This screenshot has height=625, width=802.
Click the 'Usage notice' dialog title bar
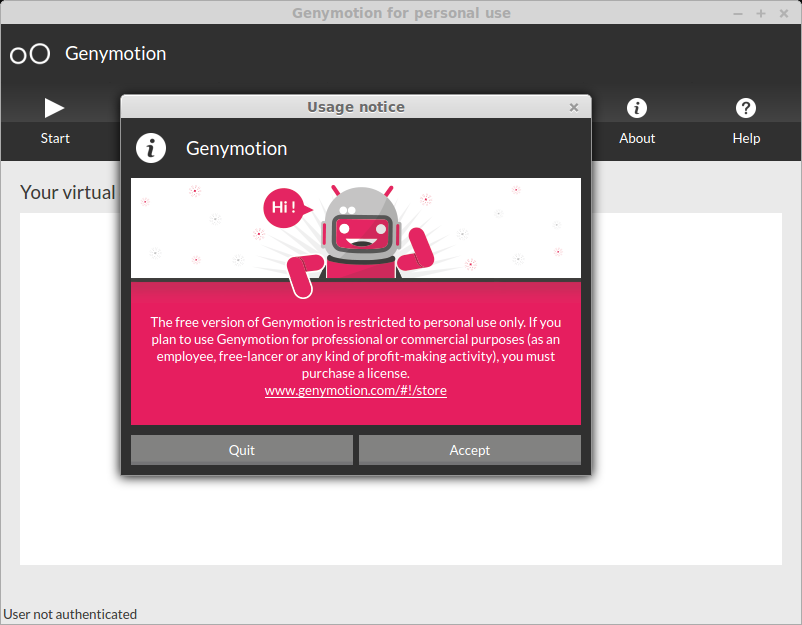356,107
